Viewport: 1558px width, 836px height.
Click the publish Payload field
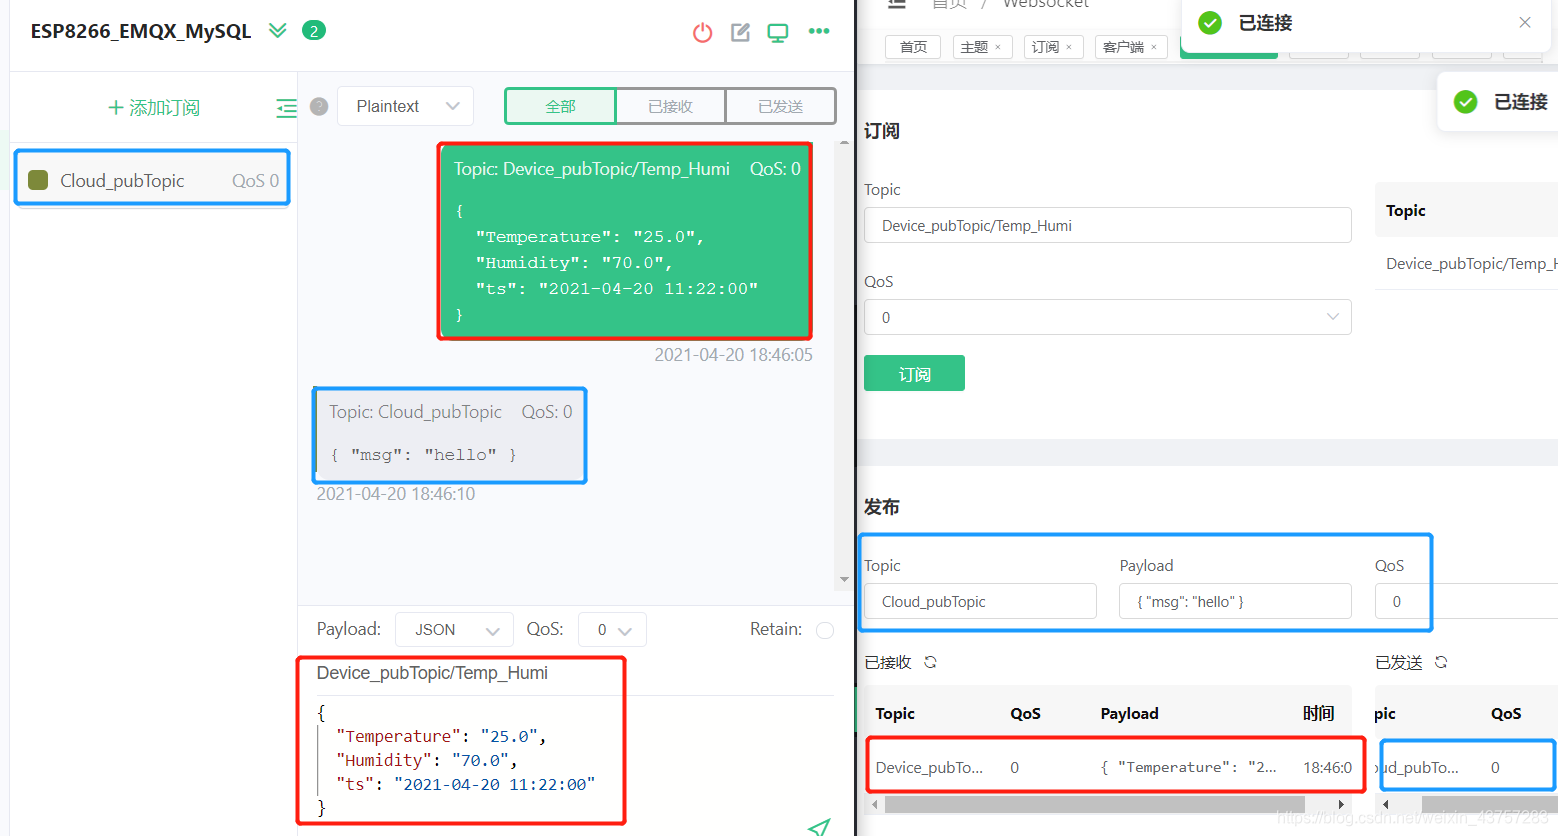(x=1235, y=601)
